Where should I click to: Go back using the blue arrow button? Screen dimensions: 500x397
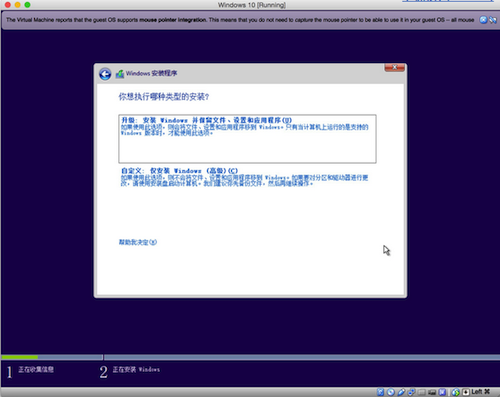[105, 74]
